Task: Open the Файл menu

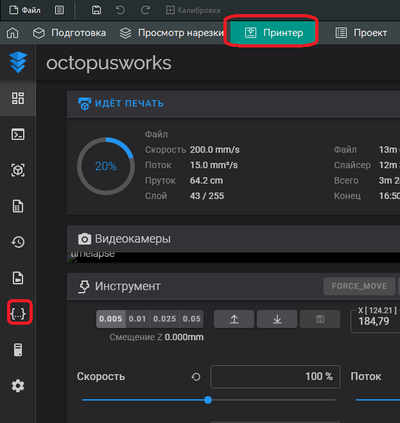Action: tap(25, 10)
